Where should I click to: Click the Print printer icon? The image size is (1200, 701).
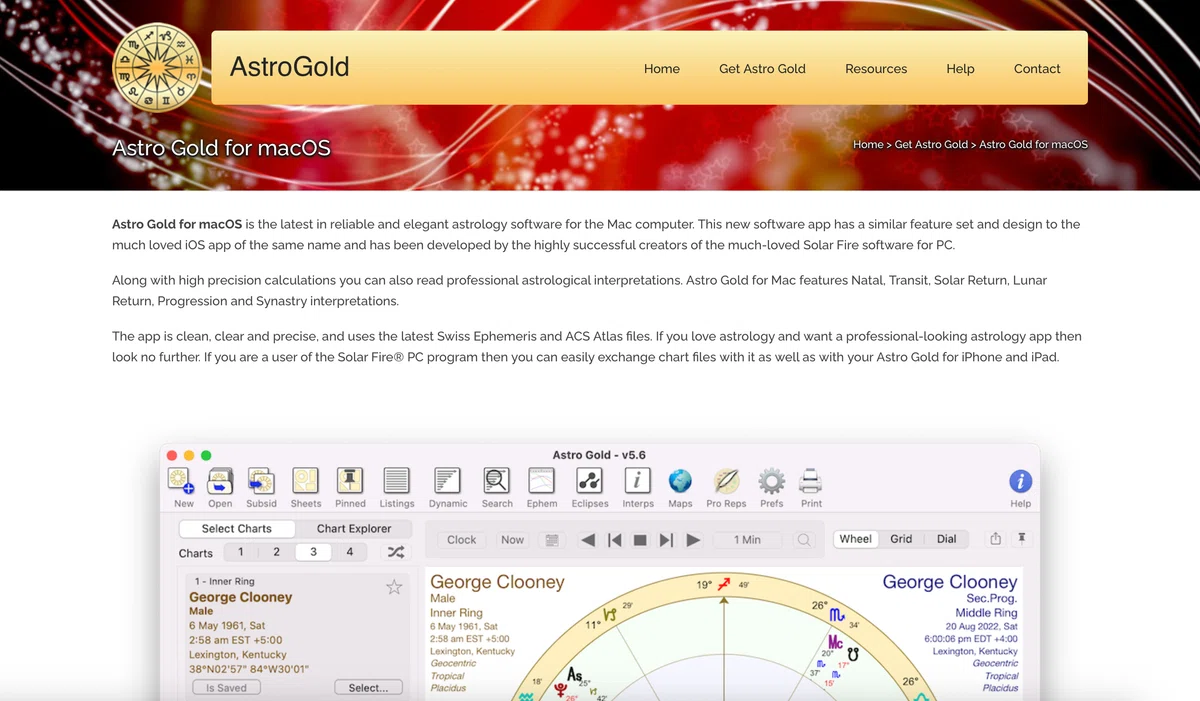[811, 482]
